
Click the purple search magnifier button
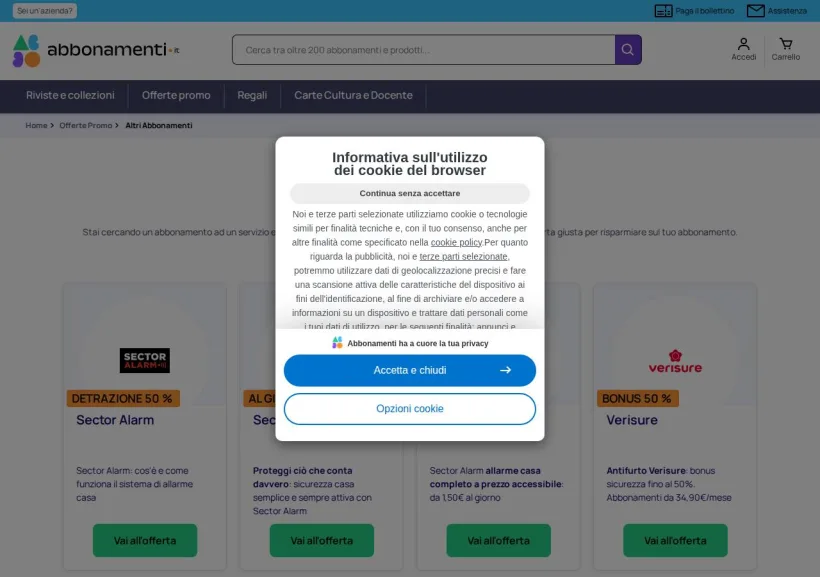point(628,50)
